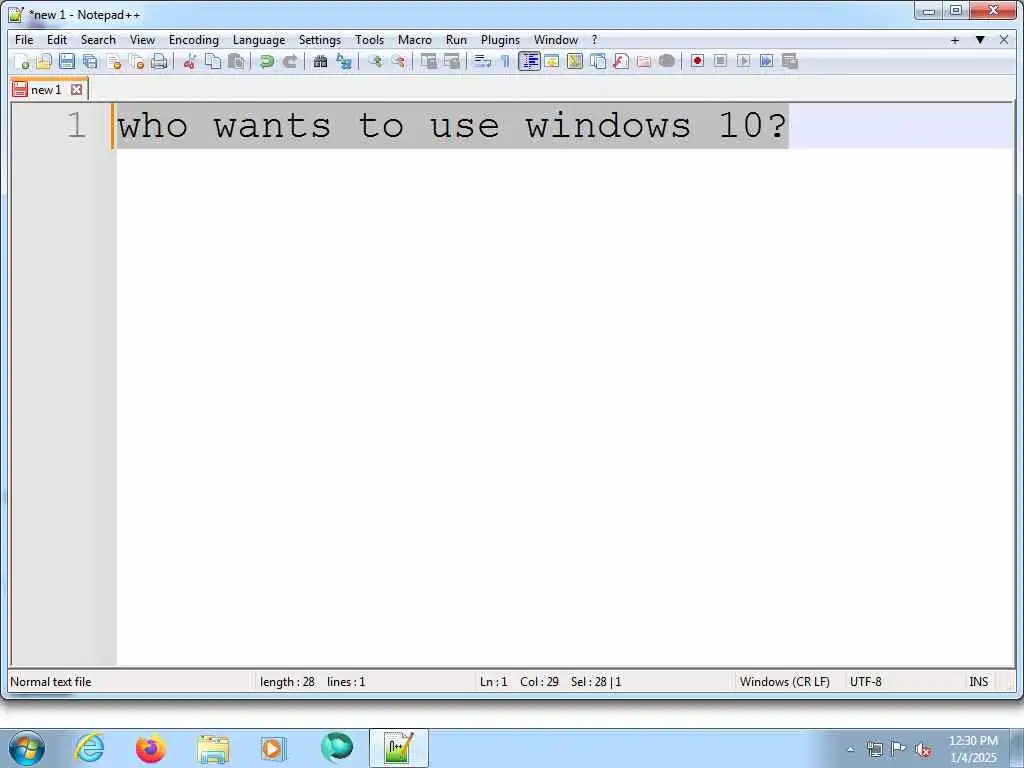Close the new 1 tab with its X
Screen dimensions: 1024x768
coord(76,89)
